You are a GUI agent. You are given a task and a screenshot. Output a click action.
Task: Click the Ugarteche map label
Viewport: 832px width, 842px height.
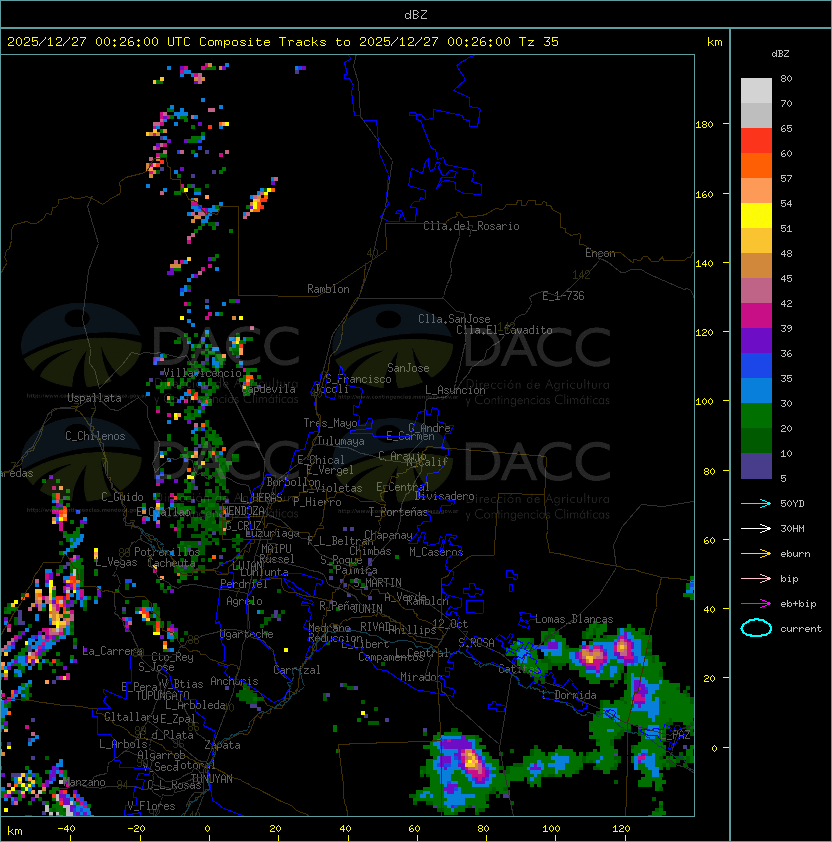point(247,634)
